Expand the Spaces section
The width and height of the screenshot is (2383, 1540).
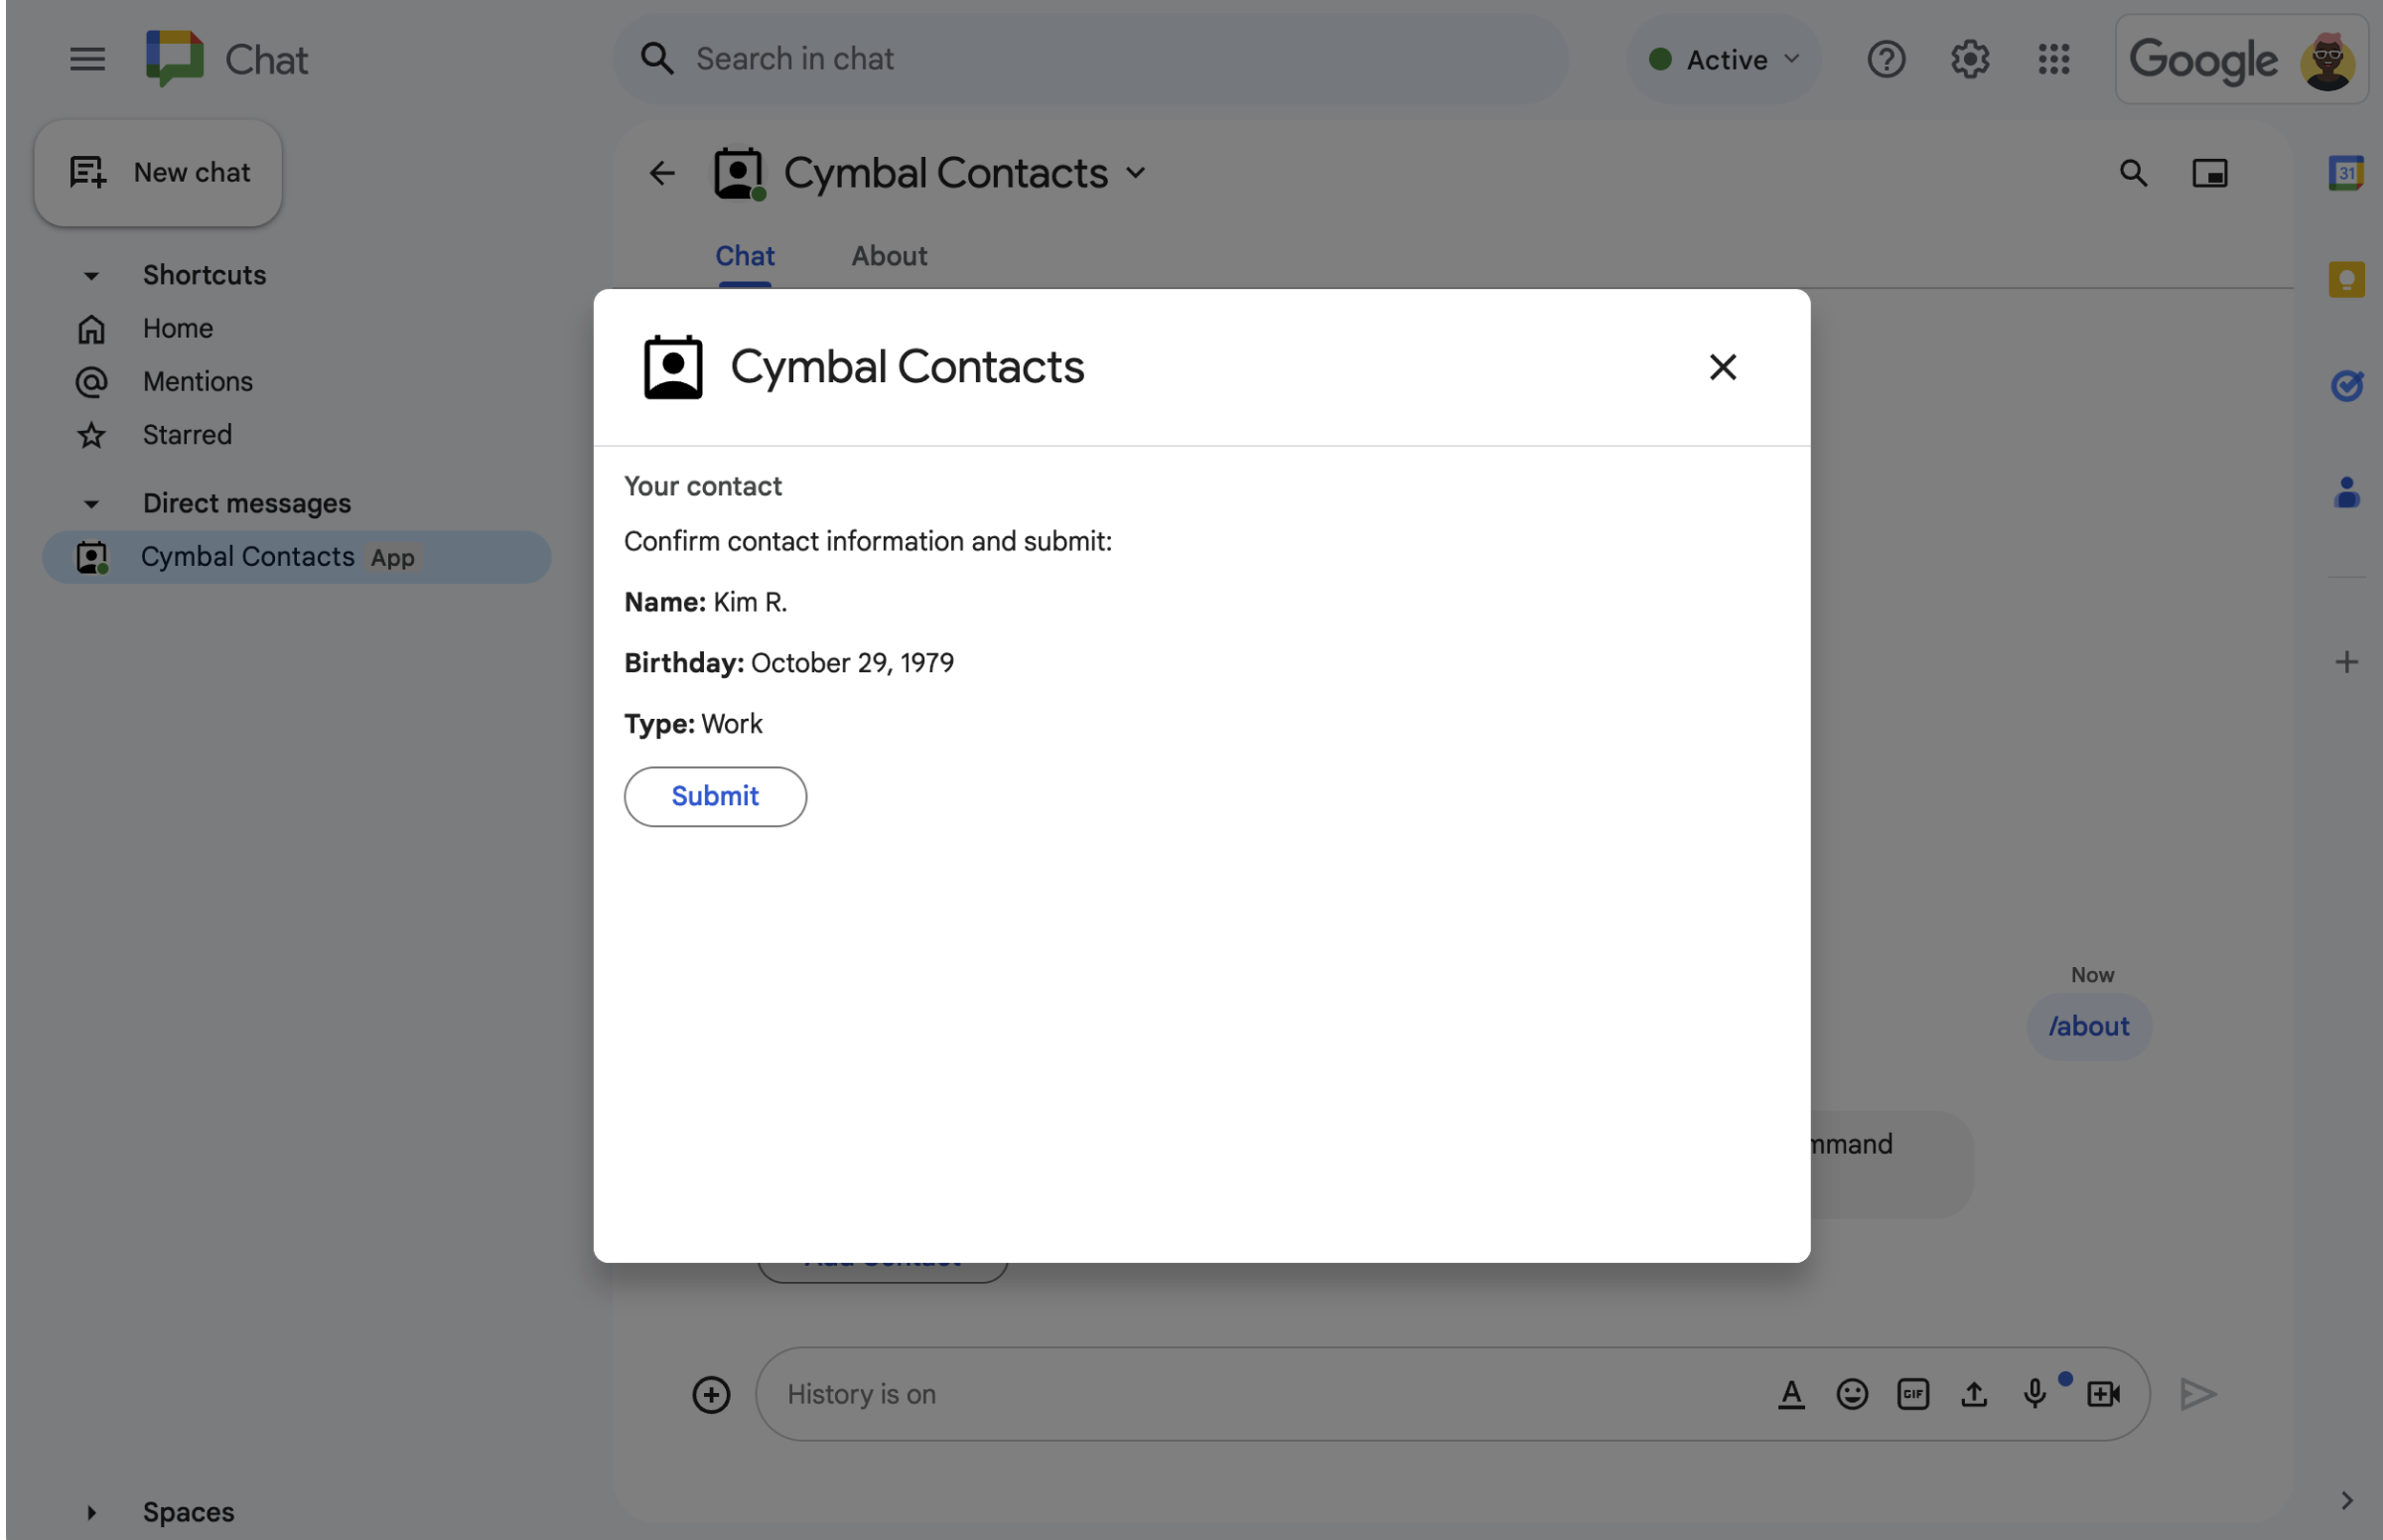point(88,1510)
